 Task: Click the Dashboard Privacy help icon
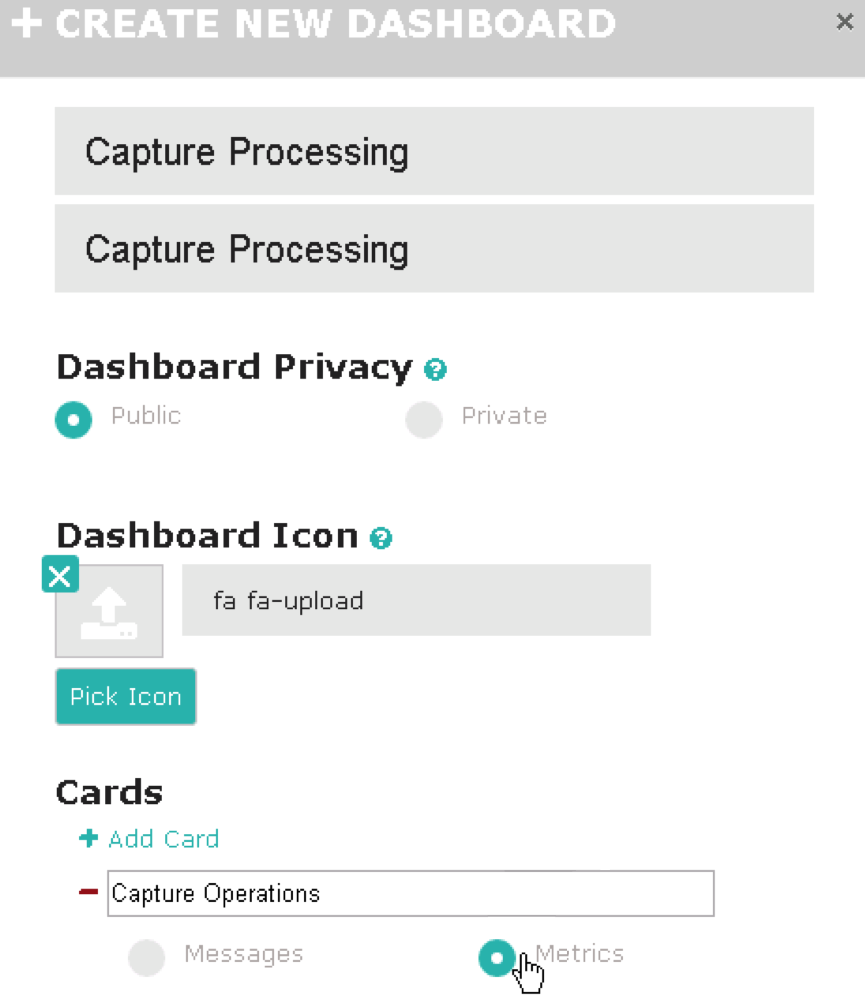click(x=435, y=369)
